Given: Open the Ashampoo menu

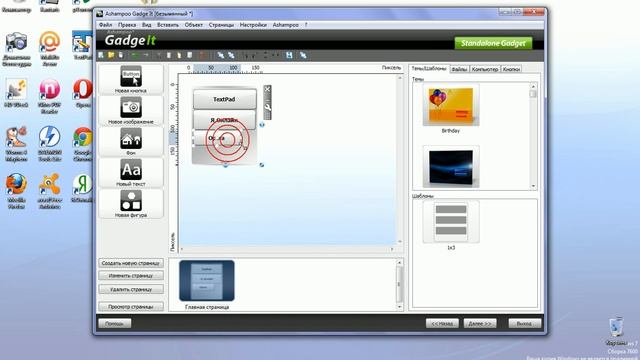Looking at the screenshot, I should coord(285,25).
